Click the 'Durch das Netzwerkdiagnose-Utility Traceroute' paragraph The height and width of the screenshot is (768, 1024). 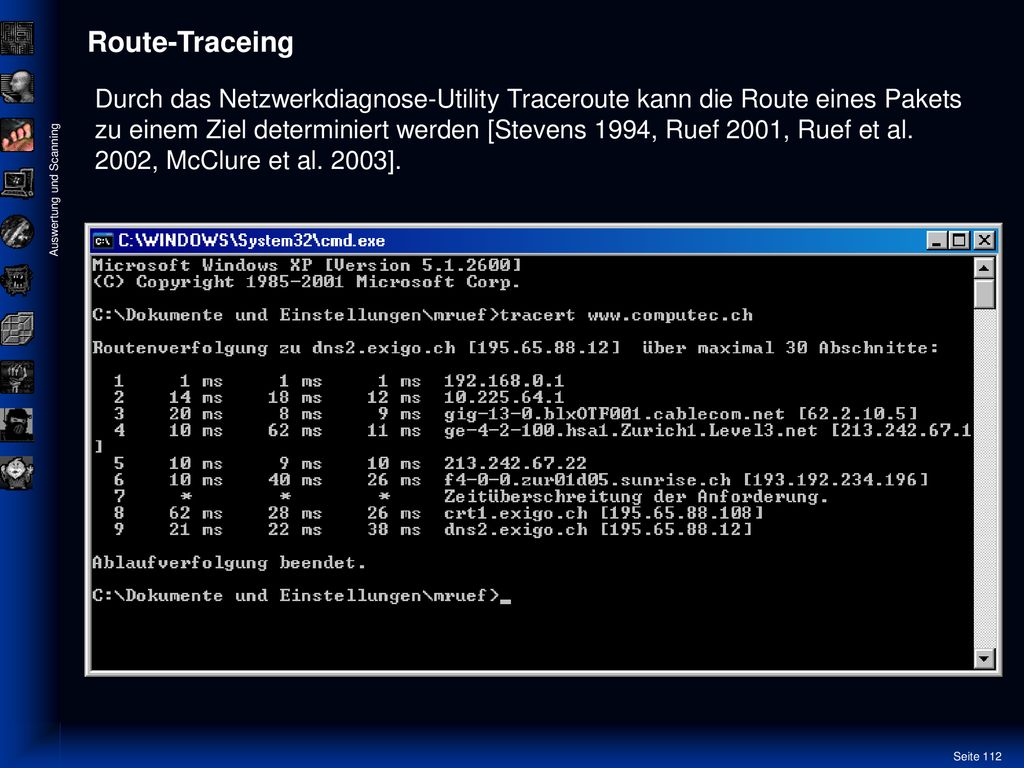(x=528, y=129)
